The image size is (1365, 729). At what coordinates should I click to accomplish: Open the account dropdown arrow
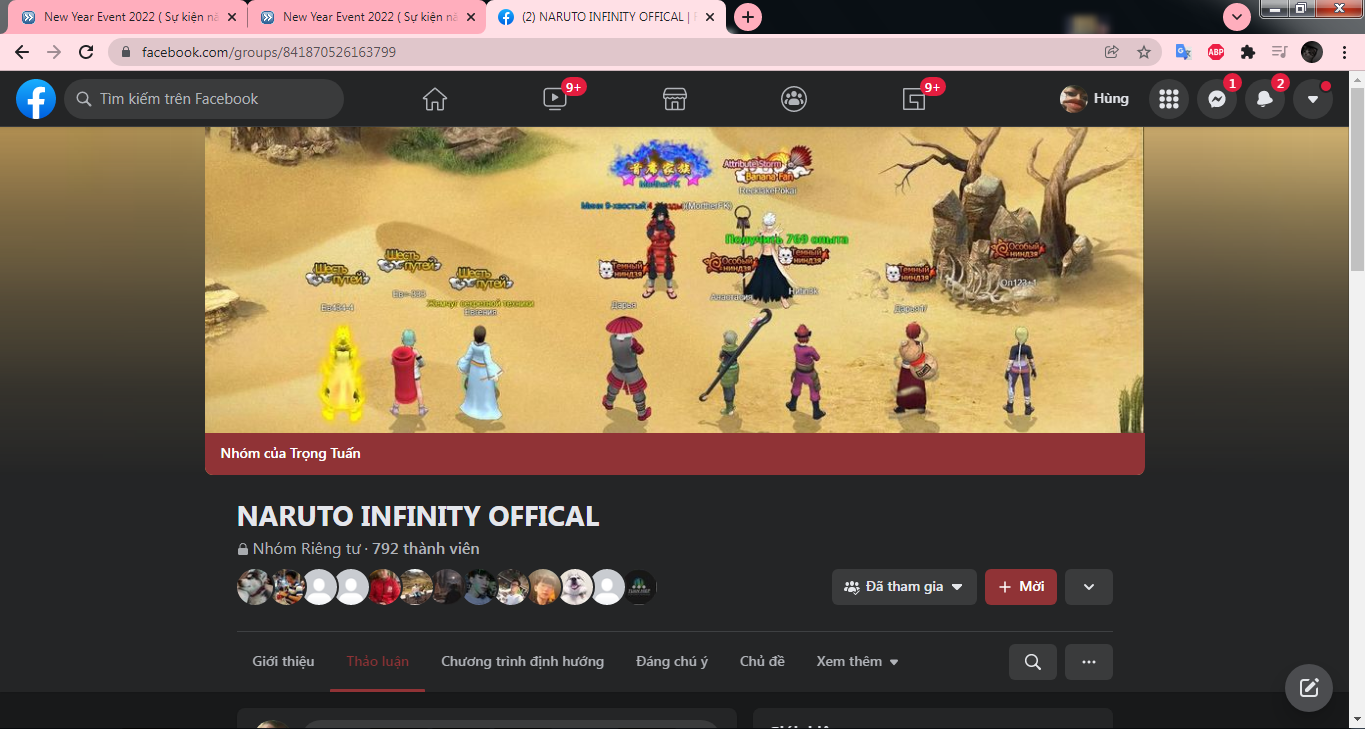point(1313,99)
